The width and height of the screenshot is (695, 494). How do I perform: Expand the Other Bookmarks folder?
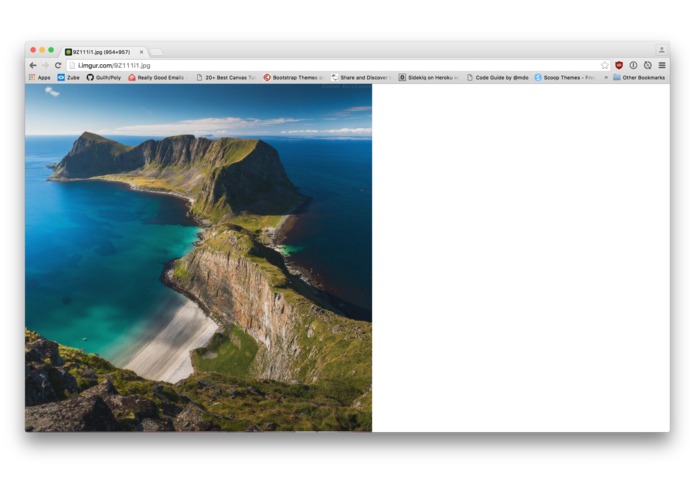click(x=638, y=77)
